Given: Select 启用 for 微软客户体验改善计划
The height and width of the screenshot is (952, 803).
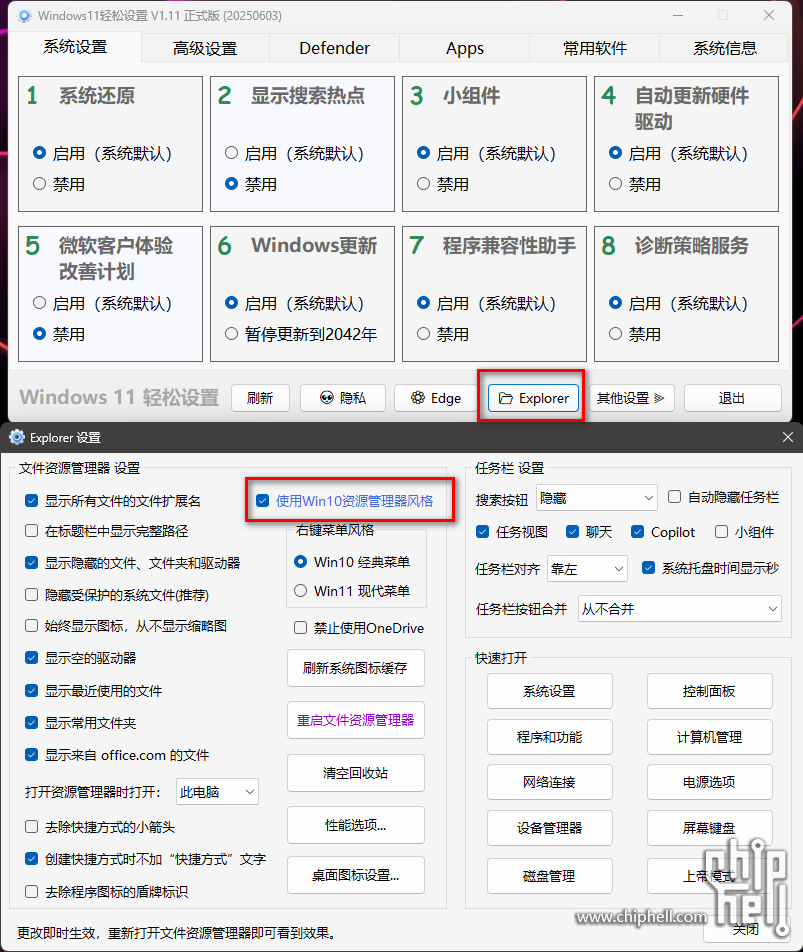Looking at the screenshot, I should (x=39, y=303).
